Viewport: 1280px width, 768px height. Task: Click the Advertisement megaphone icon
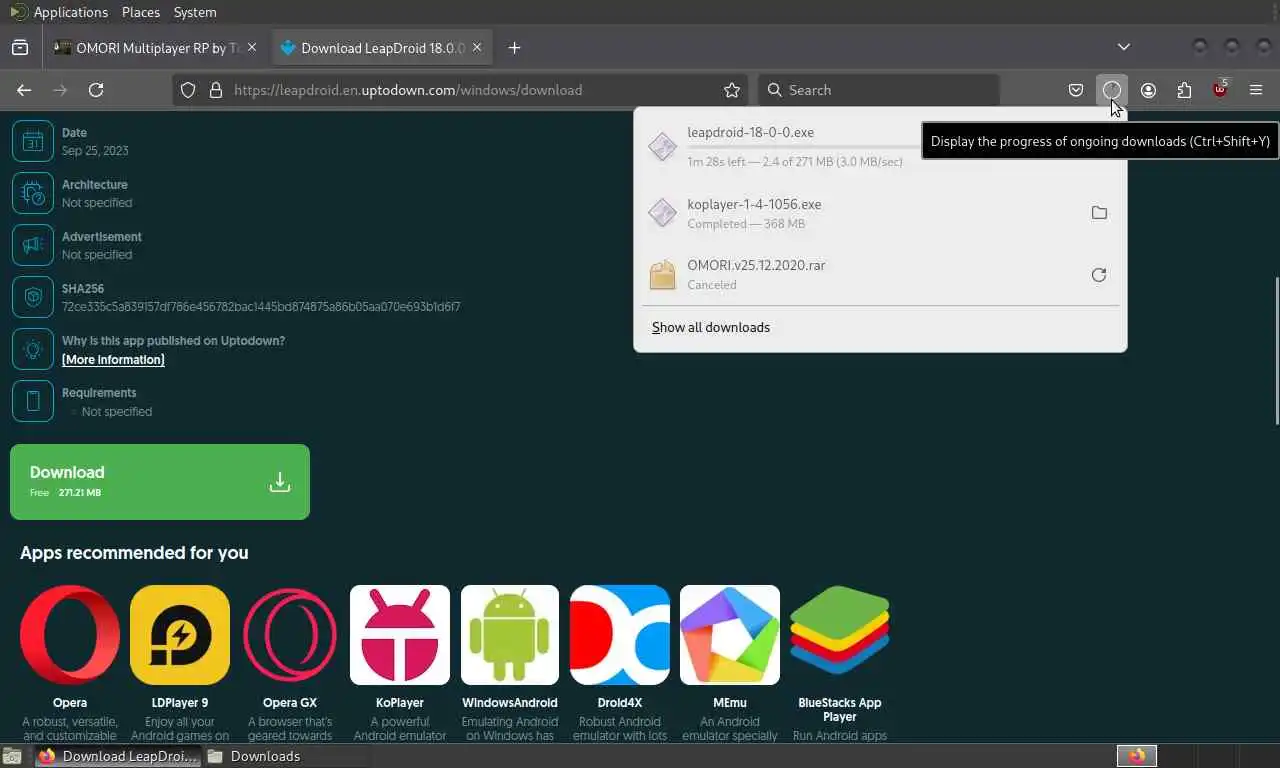[33, 245]
